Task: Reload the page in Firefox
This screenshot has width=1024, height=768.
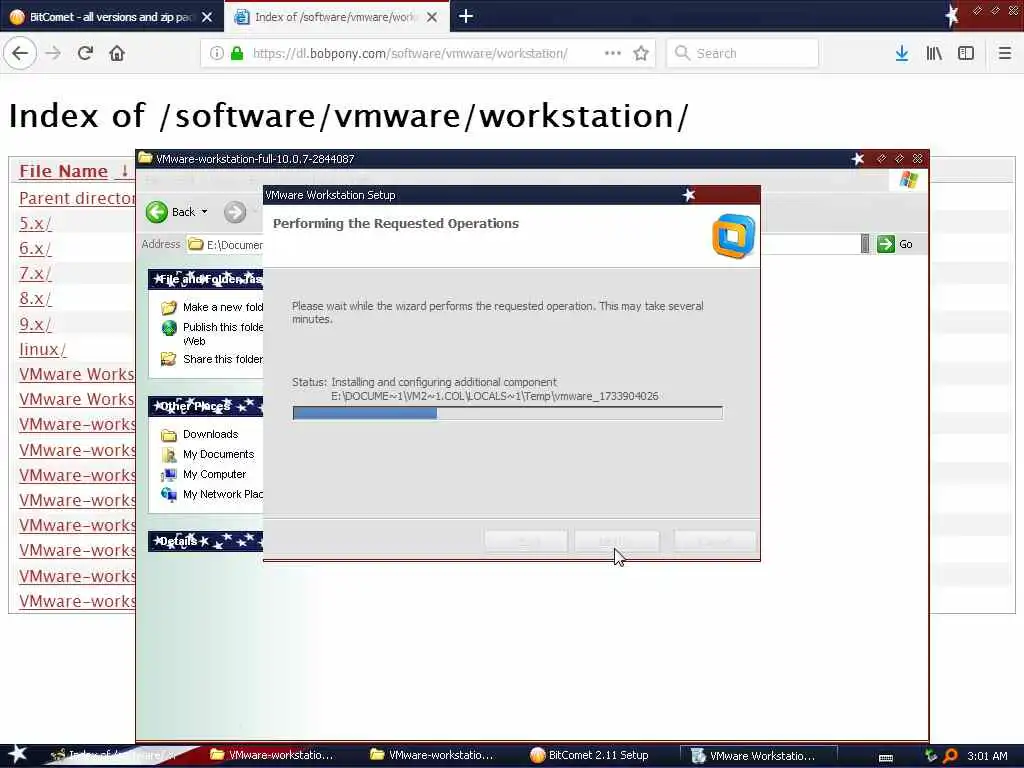Action: [85, 53]
